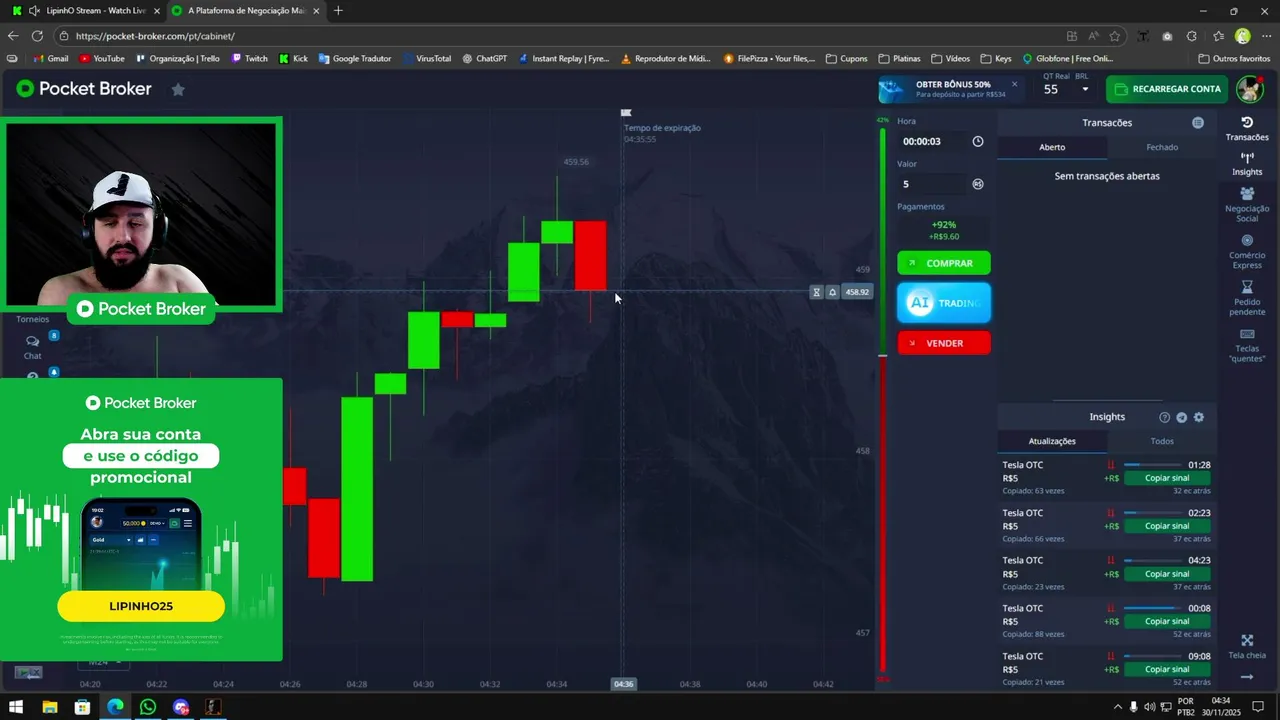Click the currency icon next to Valor
1280x720 pixels.
pyautogui.click(x=978, y=184)
